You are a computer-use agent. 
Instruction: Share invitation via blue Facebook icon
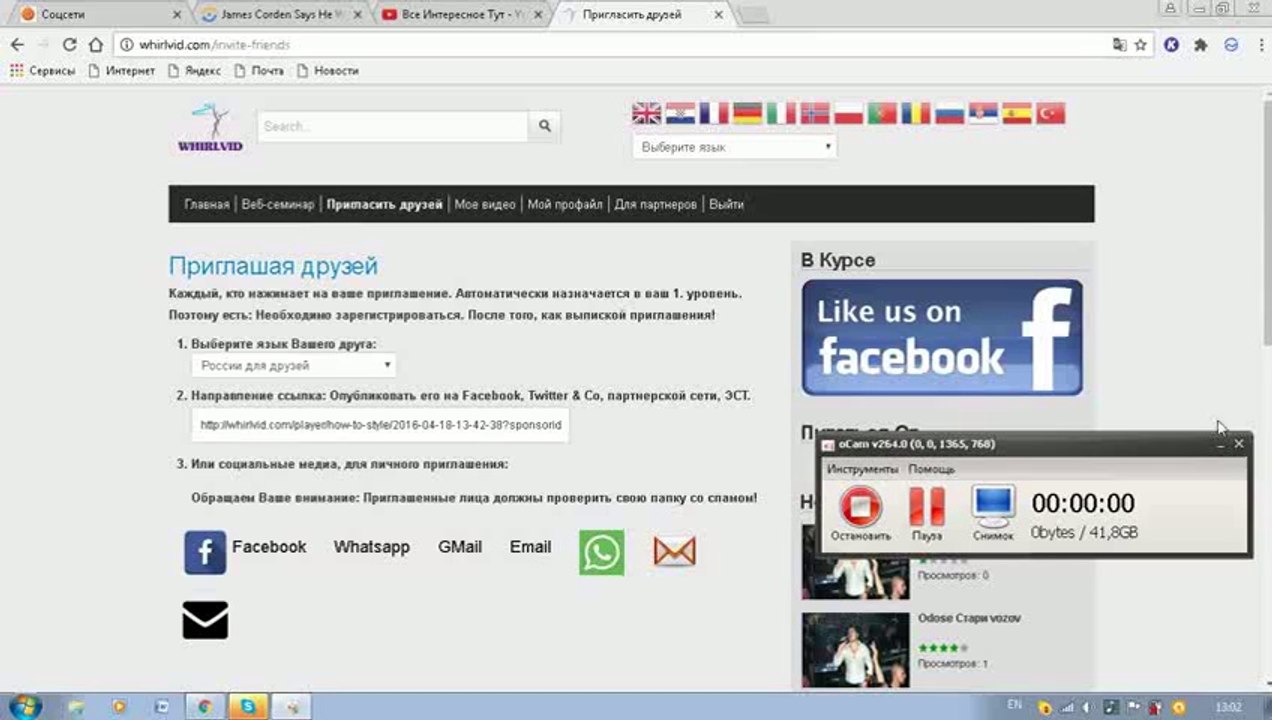pyautogui.click(x=205, y=552)
